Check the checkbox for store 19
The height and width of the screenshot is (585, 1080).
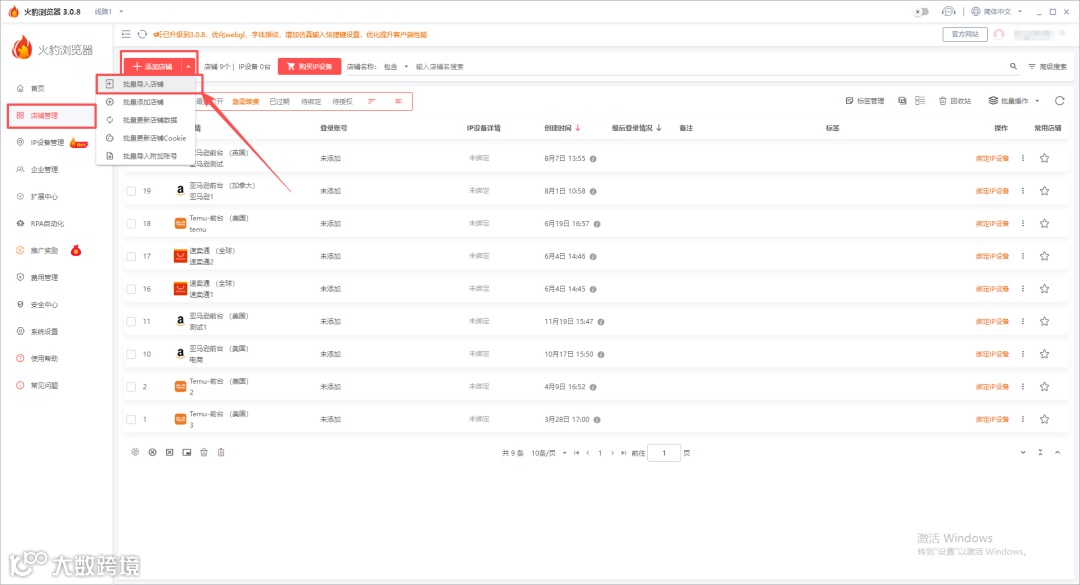(131, 191)
